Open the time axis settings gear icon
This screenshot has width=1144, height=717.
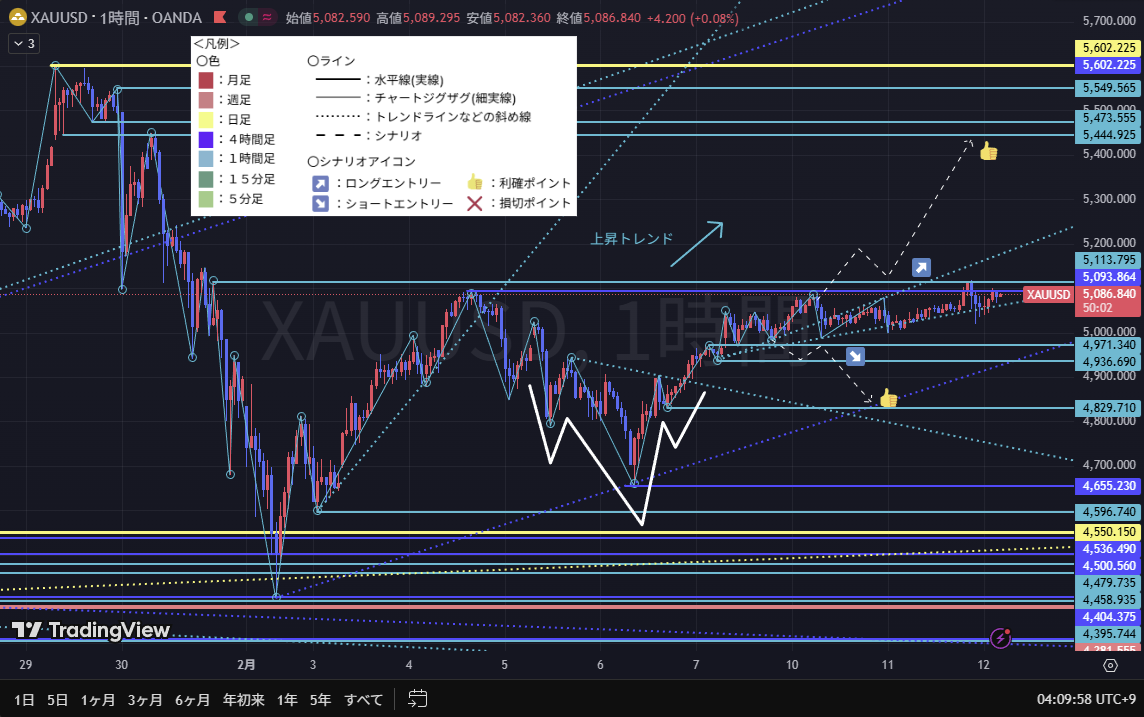pos(1110,665)
